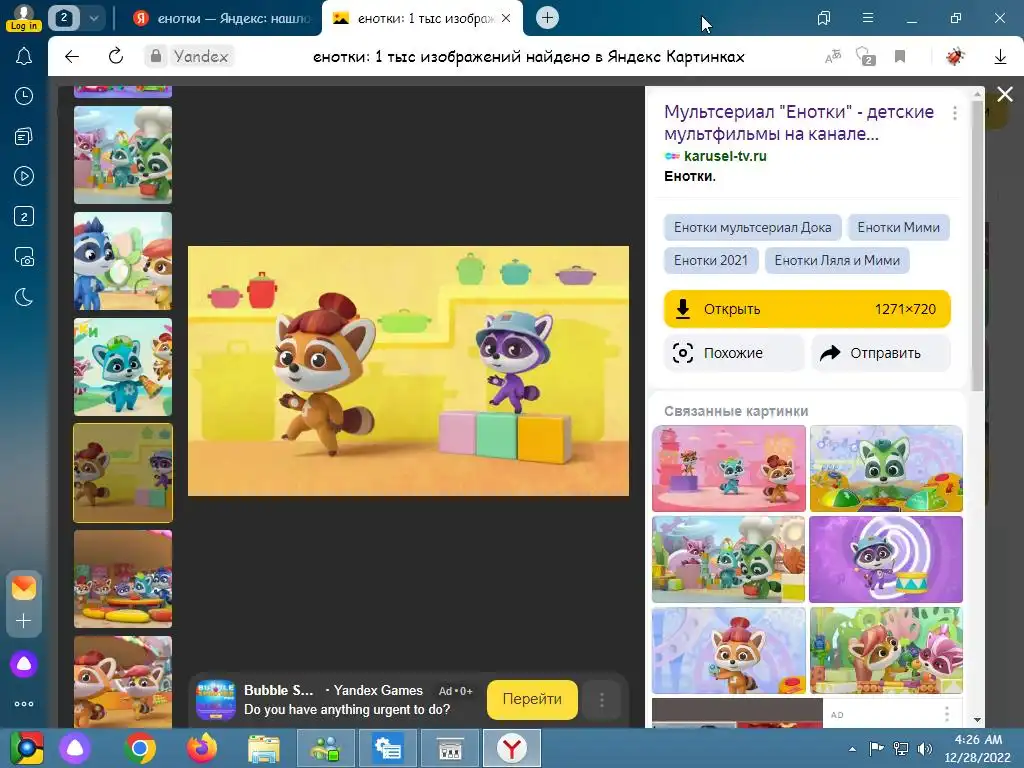Open related image on pink background
Image resolution: width=1024 pixels, height=768 pixels.
tap(729, 468)
